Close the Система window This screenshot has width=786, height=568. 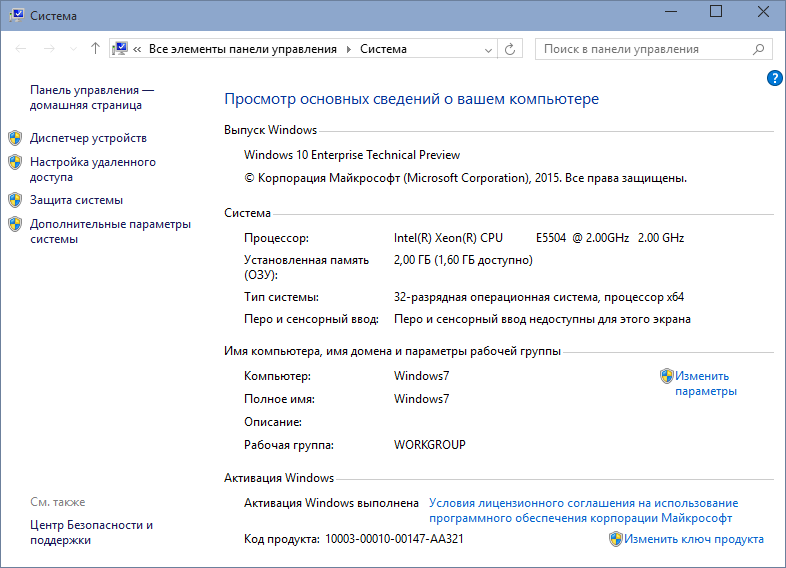coord(763,11)
